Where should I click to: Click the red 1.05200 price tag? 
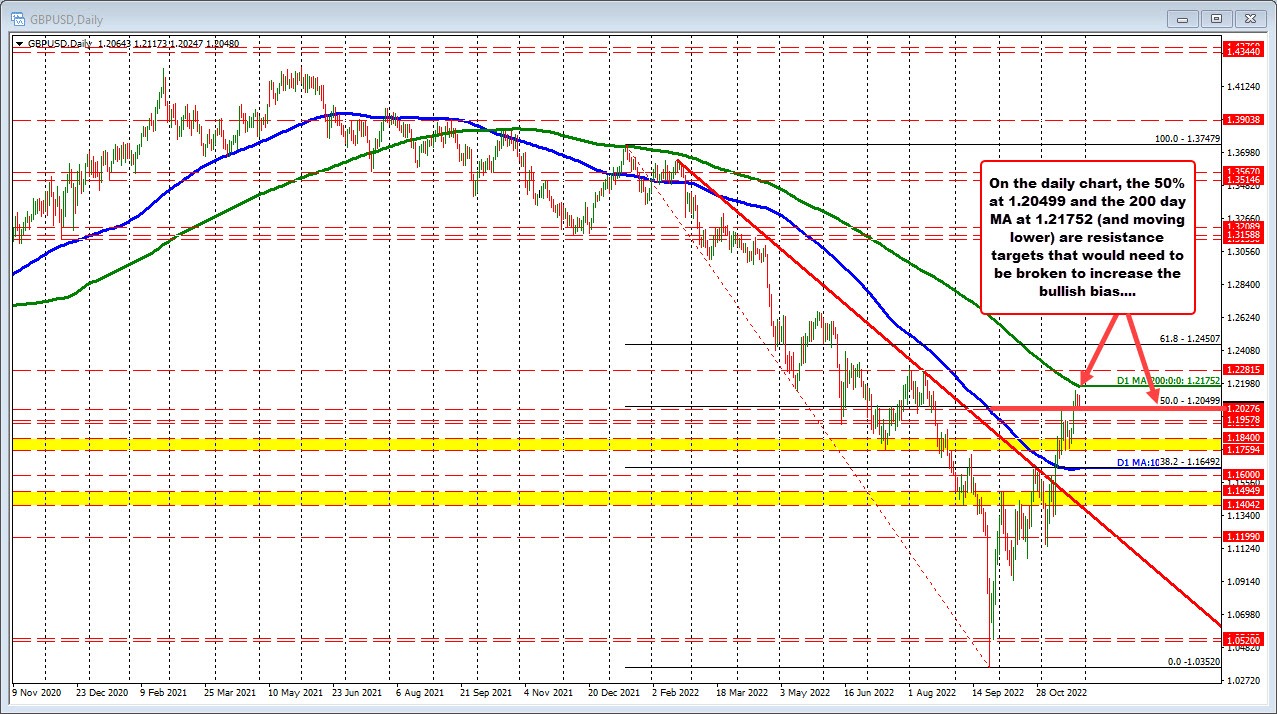[x=1243, y=639]
